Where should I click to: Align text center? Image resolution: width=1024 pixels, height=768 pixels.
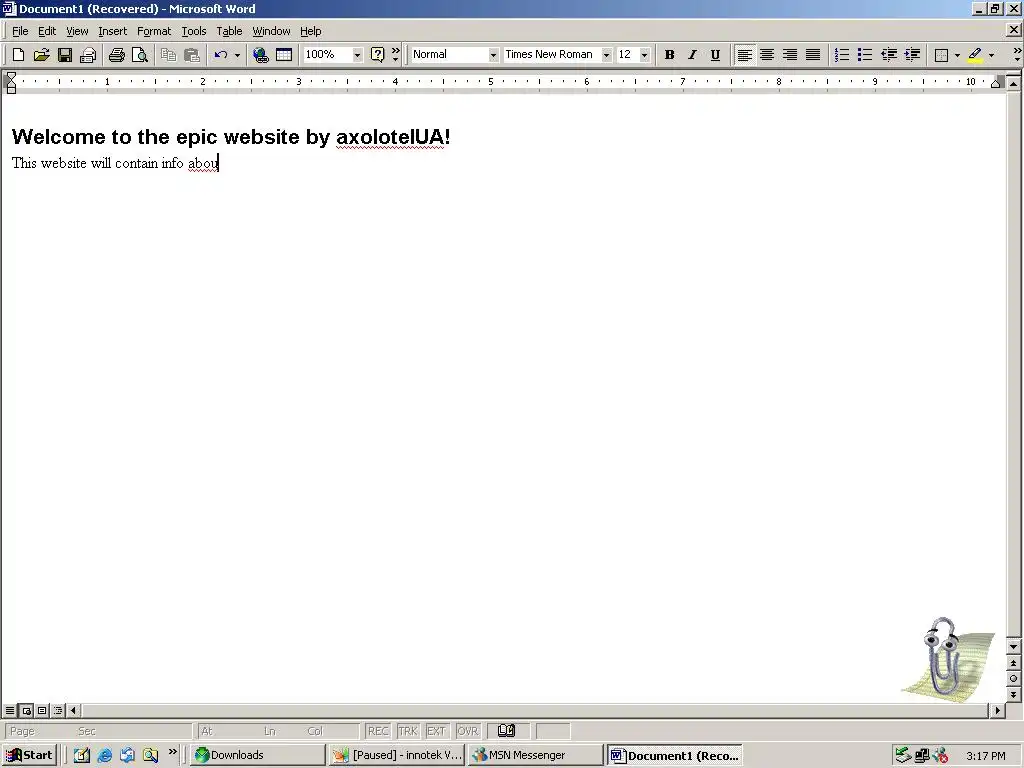pos(767,55)
